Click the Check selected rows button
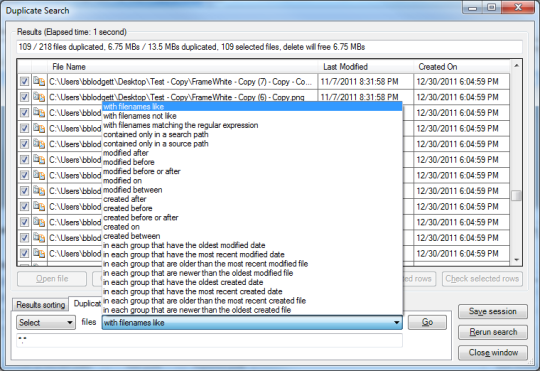 coord(482,279)
